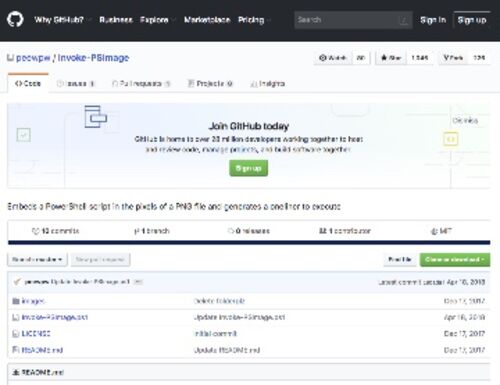Click the dark blue language breakdown bar
Image resolution: width=500 pixels, height=385 pixels.
pos(249,242)
